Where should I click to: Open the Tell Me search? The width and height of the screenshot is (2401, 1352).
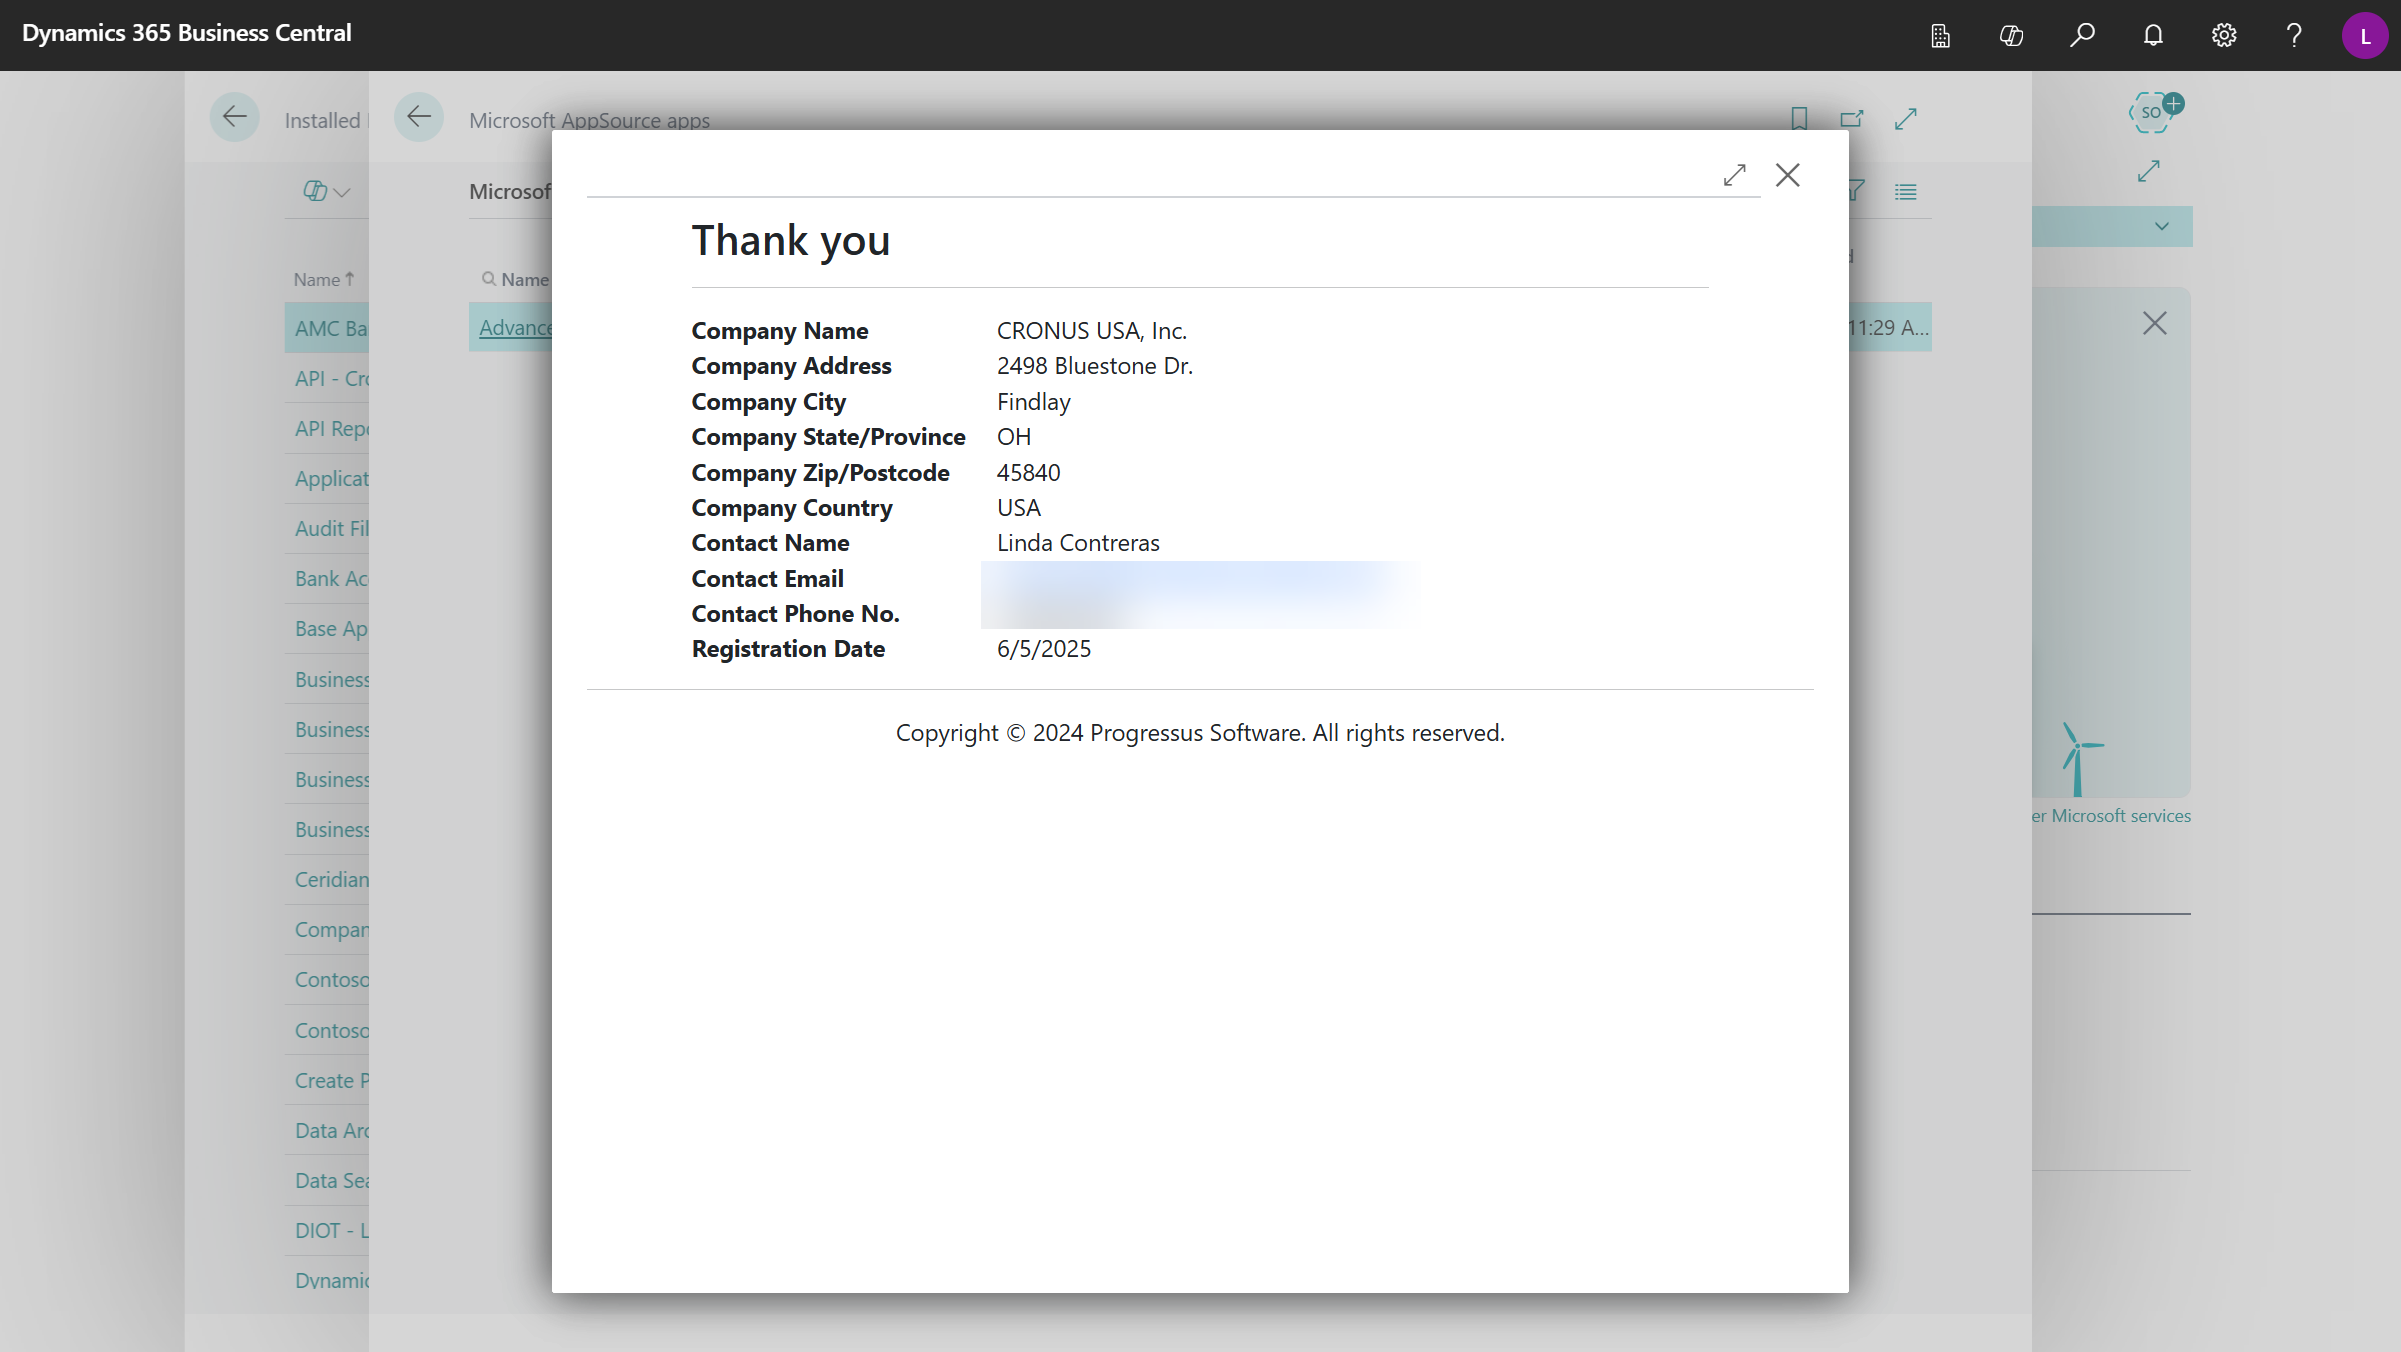(2082, 35)
